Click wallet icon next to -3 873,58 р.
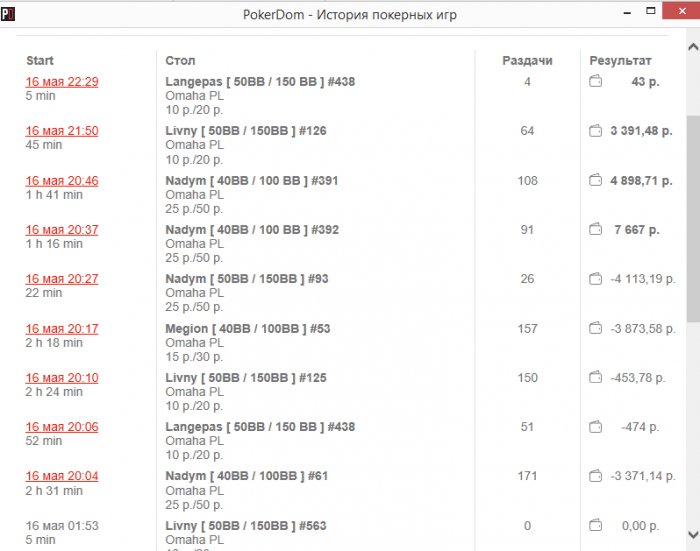This screenshot has height=551, width=700. point(596,329)
